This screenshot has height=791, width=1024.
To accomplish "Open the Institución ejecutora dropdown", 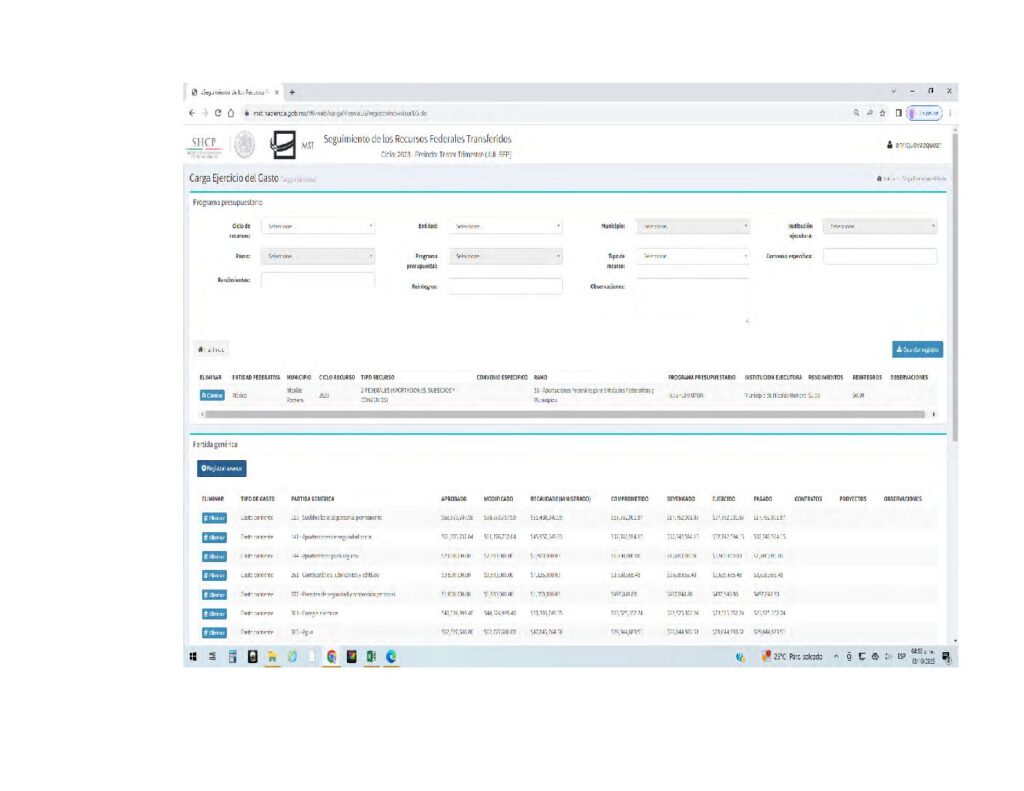I will pos(880,226).
